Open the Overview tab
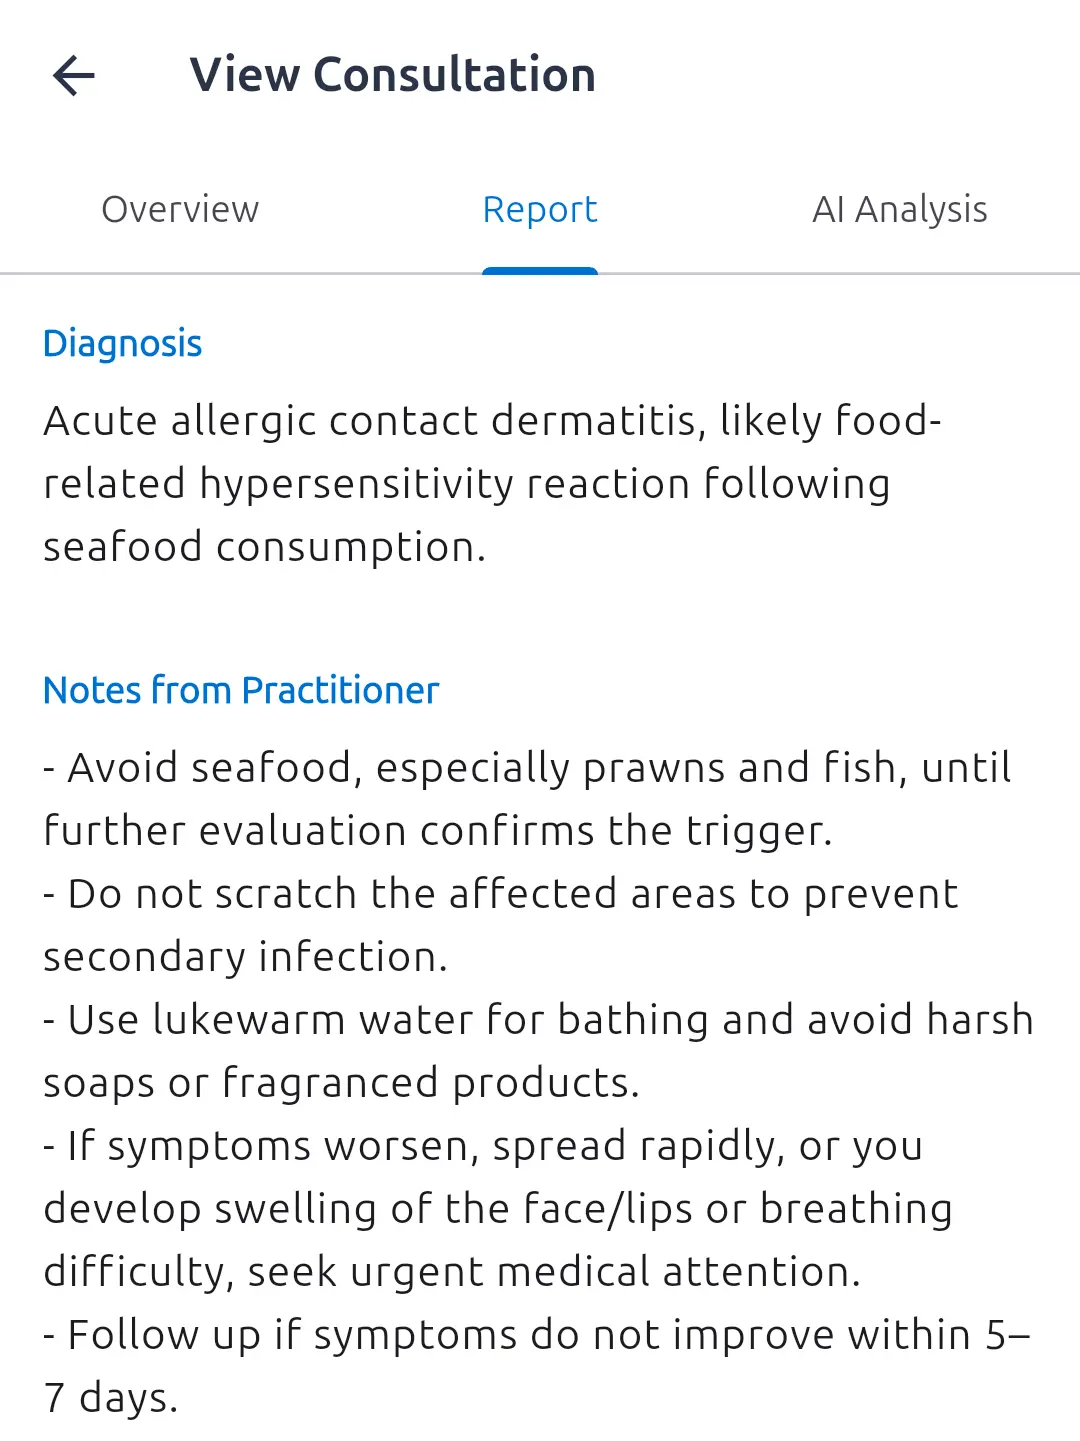Screen dimensions: 1080x1441 [180, 210]
